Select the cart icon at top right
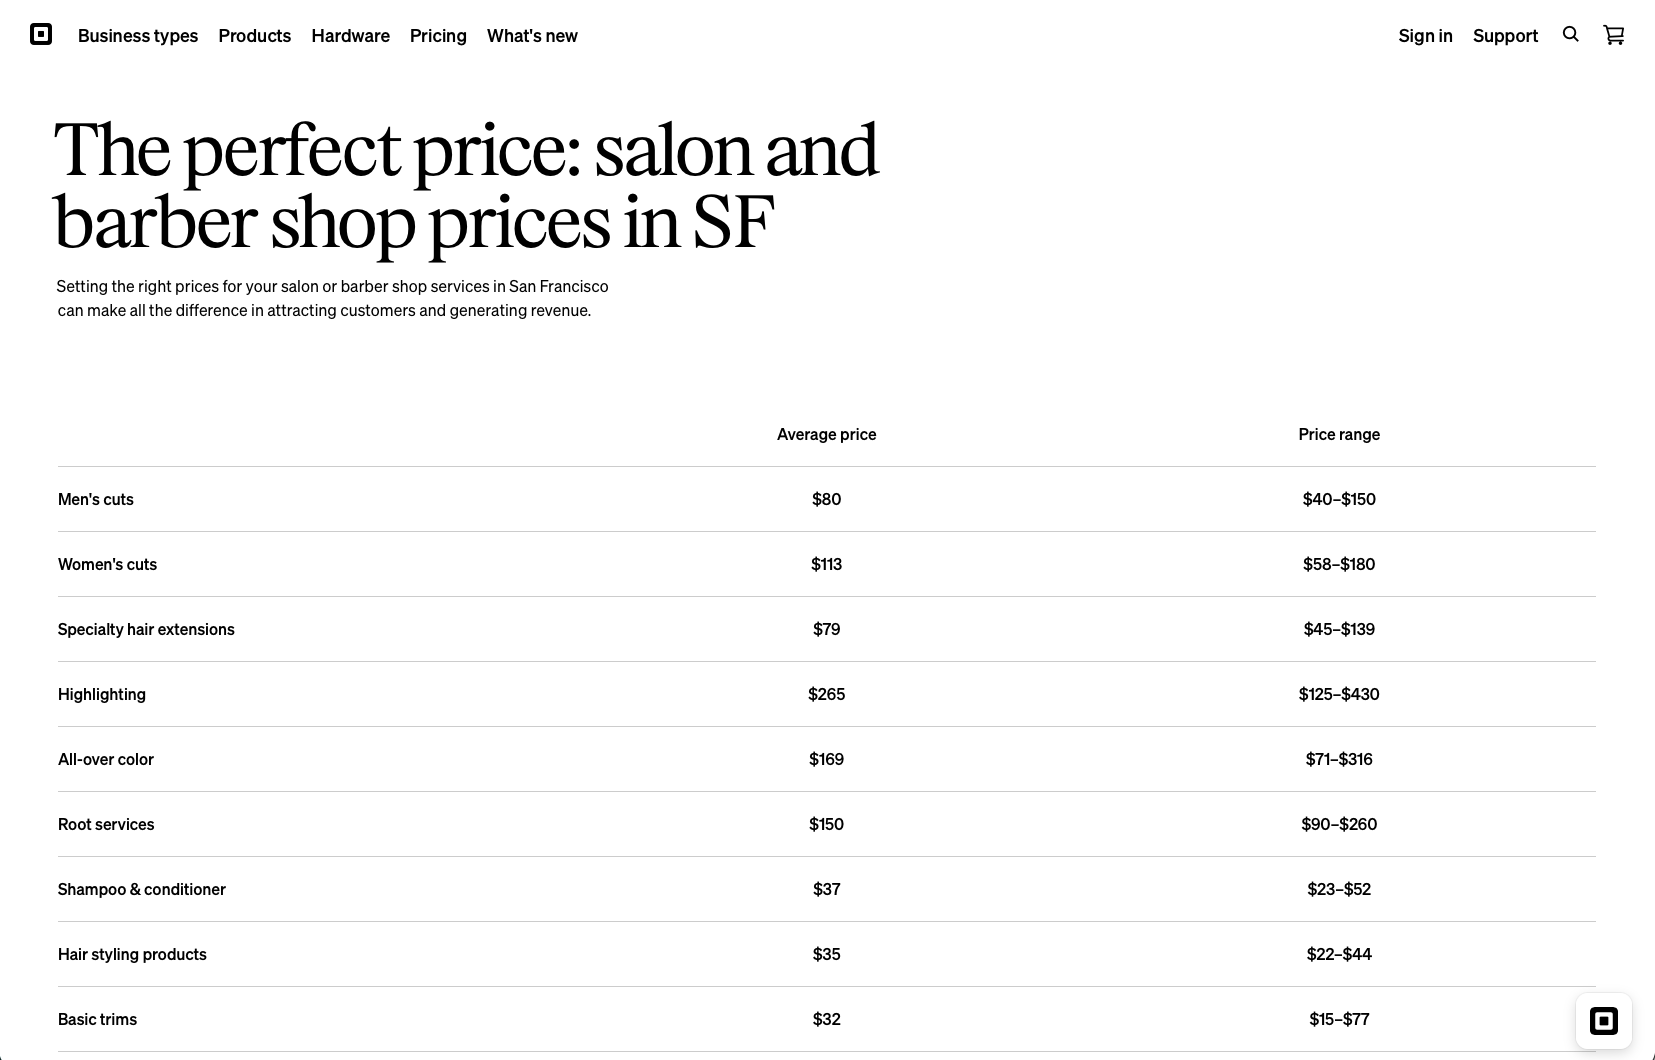 (x=1613, y=34)
